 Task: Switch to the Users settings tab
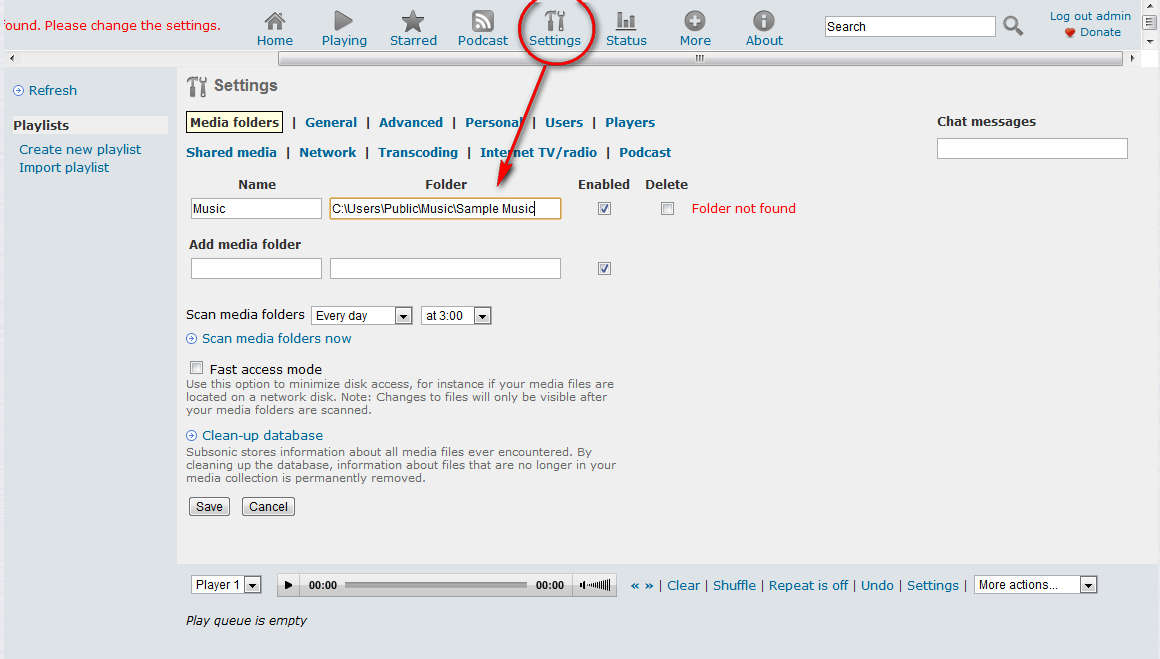coord(564,123)
